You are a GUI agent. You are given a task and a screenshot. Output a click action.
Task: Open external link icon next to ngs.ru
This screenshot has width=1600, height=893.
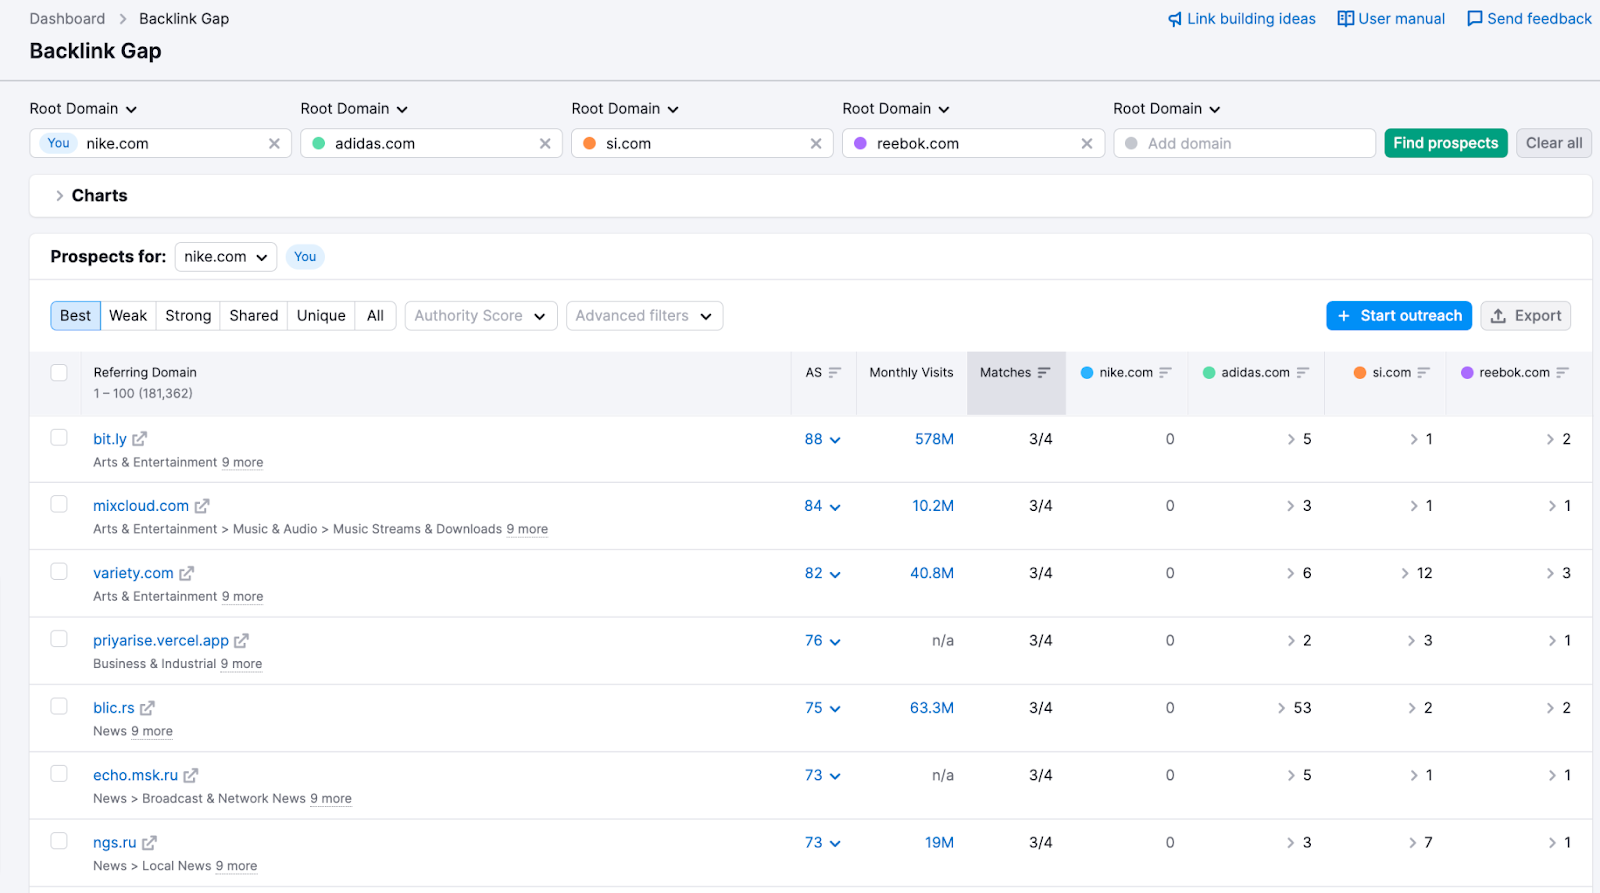(149, 843)
